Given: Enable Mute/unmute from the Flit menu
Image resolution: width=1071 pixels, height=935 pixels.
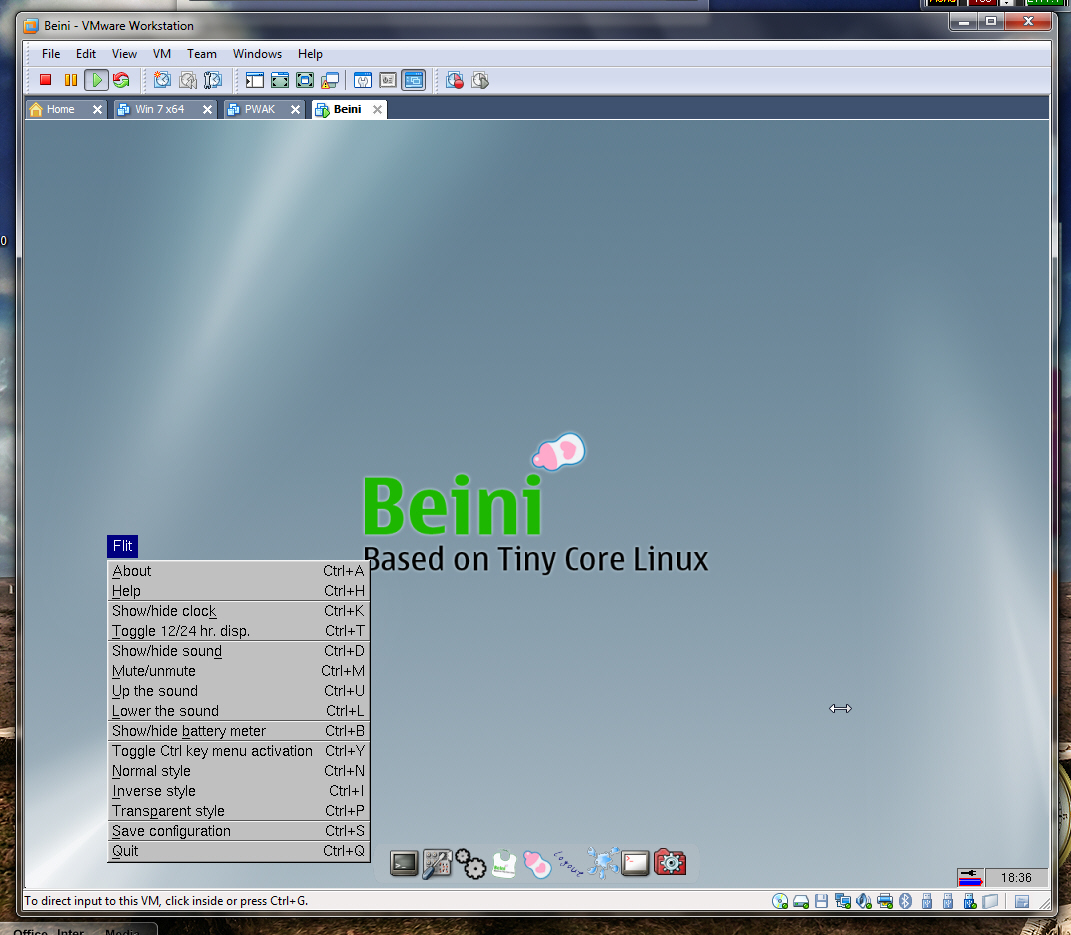Looking at the screenshot, I should click(153, 671).
